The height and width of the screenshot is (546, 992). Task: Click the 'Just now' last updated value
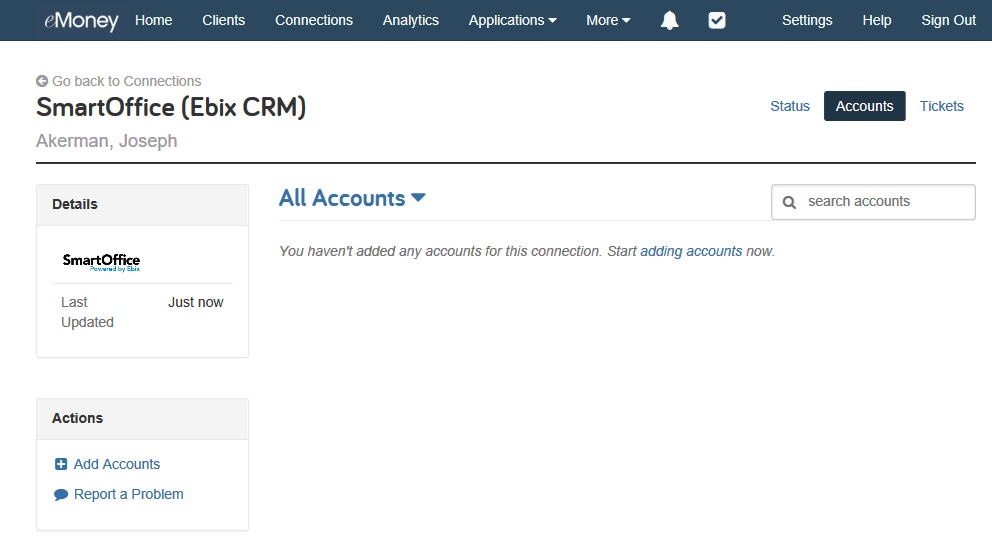click(195, 302)
